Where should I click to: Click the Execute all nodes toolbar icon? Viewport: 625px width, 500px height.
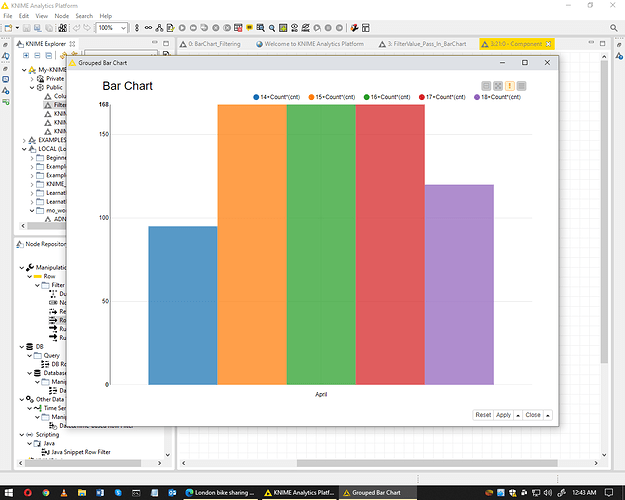point(204,28)
